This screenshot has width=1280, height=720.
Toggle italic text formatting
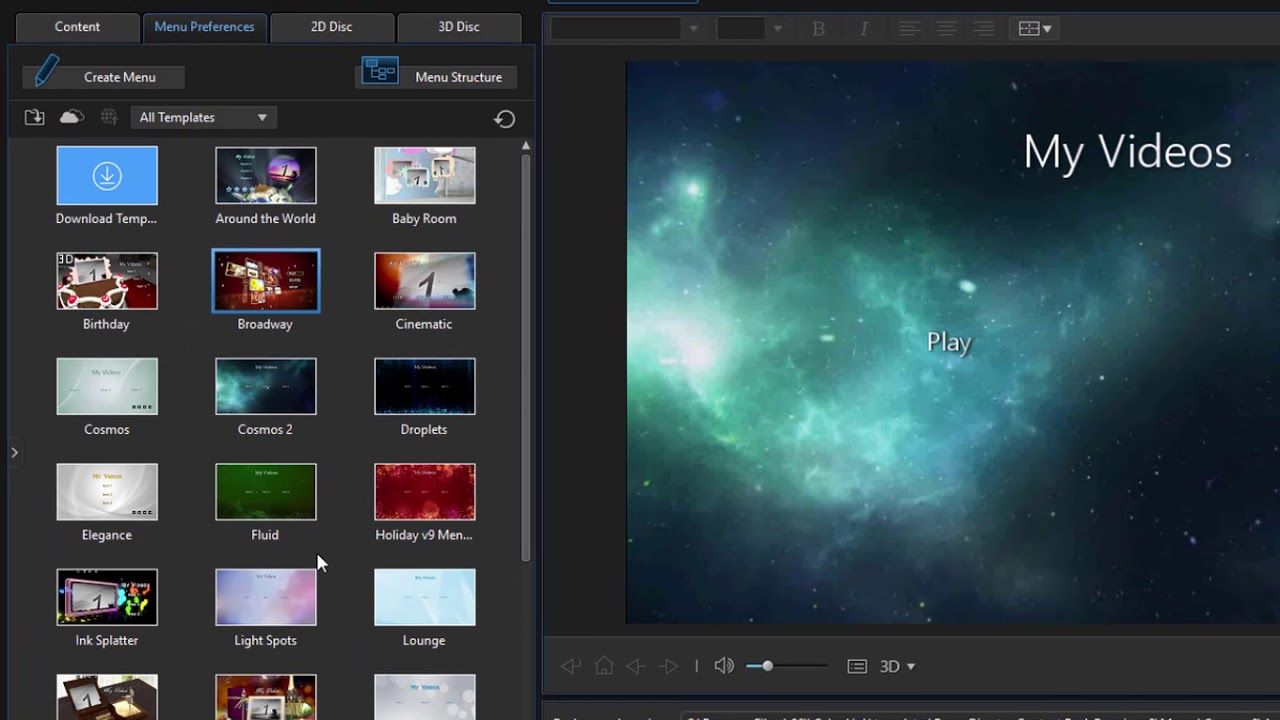click(x=864, y=29)
